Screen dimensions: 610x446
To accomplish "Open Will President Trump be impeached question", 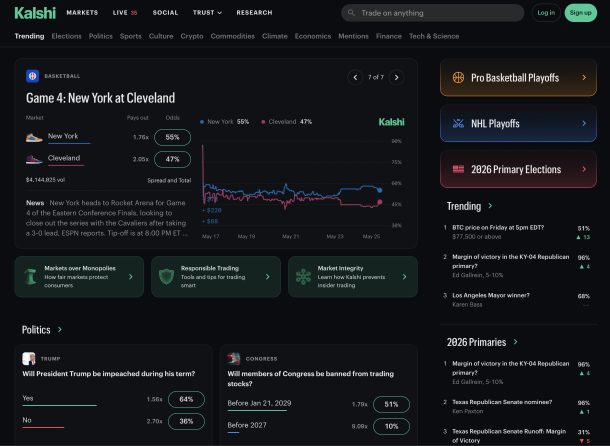I will pyautogui.click(x=109, y=374).
